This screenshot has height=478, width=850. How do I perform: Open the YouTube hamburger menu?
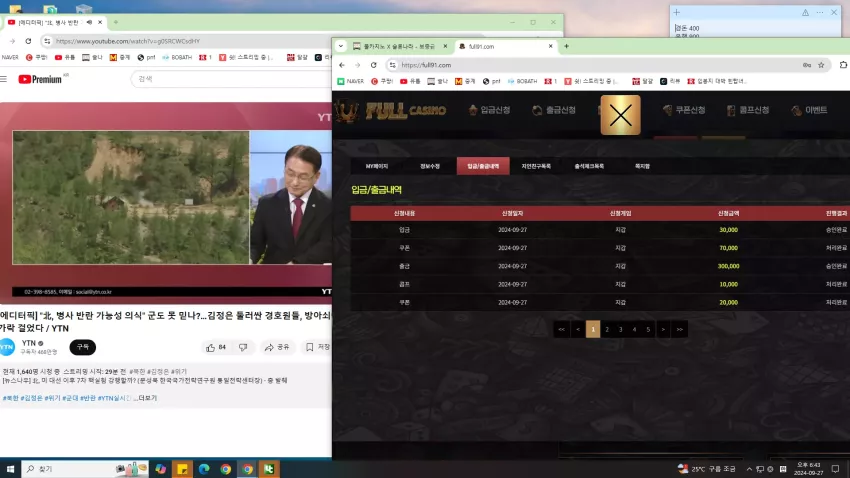click(x=4, y=79)
